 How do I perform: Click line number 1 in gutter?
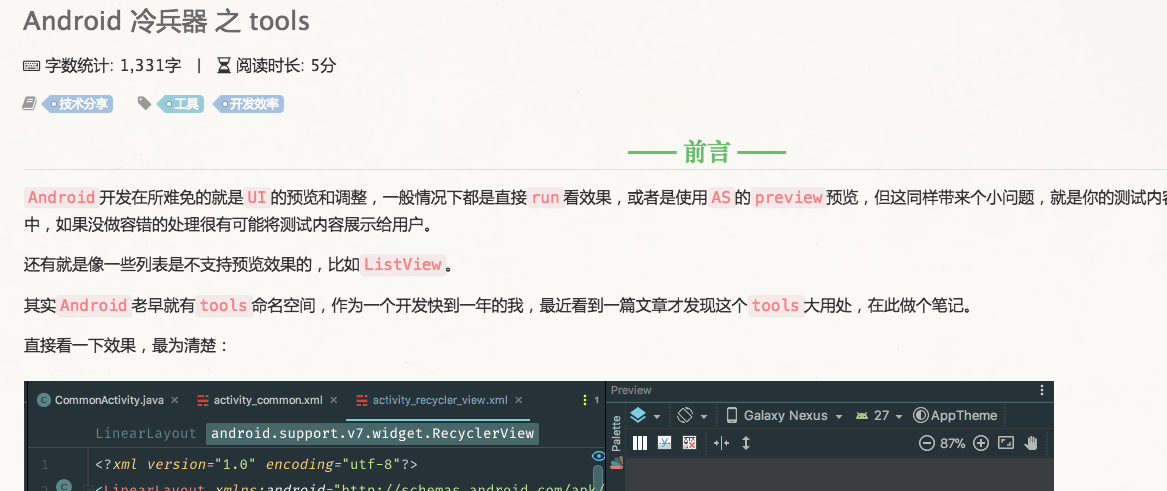pos(45,465)
